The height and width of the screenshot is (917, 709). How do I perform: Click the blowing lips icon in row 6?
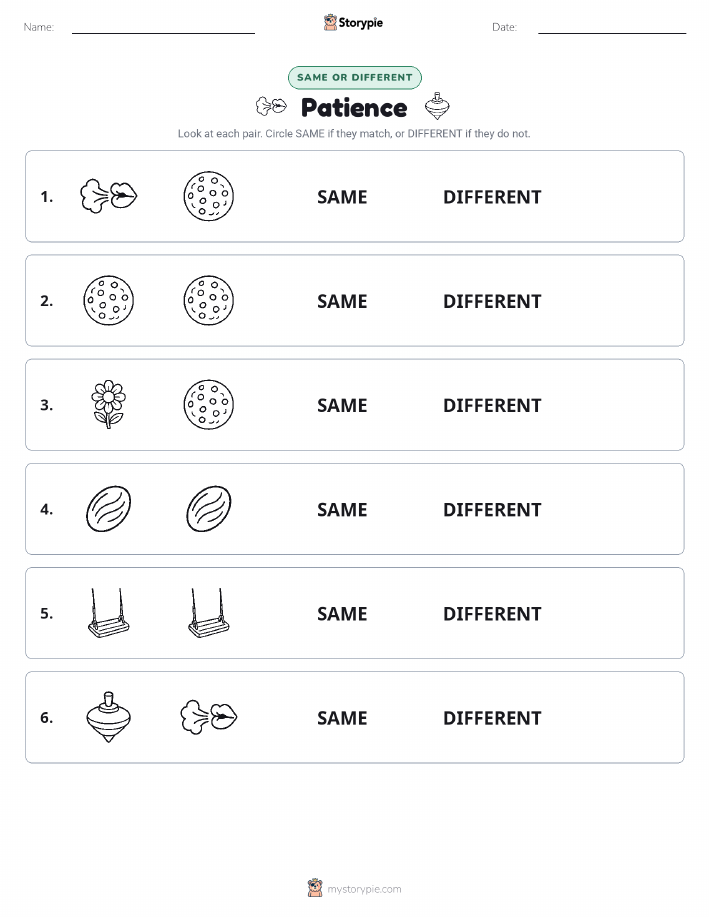tap(209, 717)
